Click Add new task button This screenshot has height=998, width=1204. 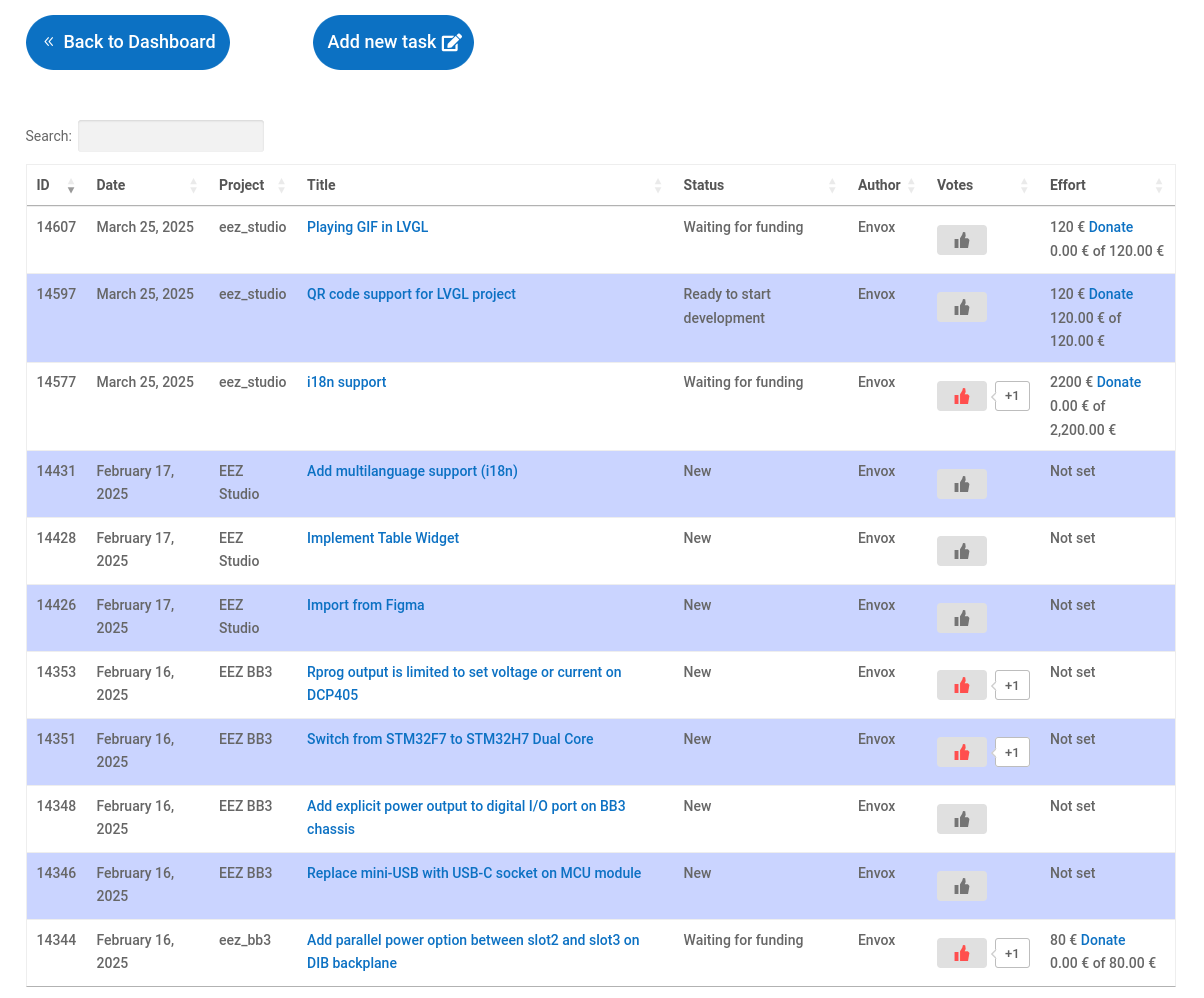coord(393,42)
